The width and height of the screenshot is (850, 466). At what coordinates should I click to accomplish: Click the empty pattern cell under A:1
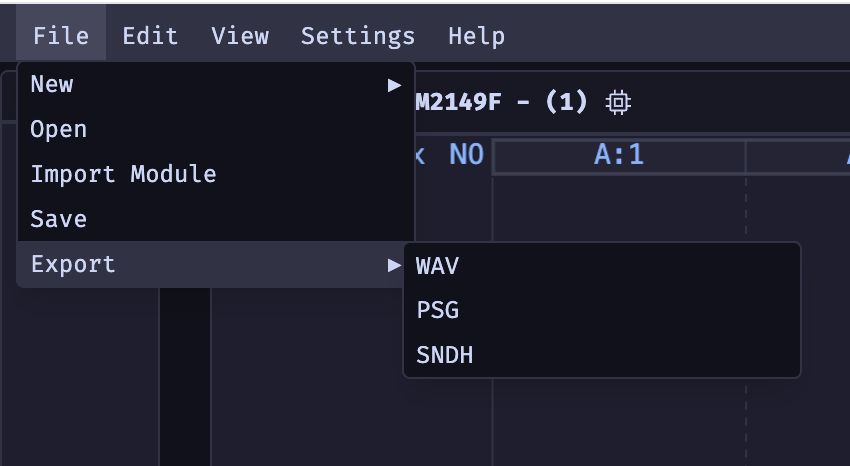tap(619, 209)
